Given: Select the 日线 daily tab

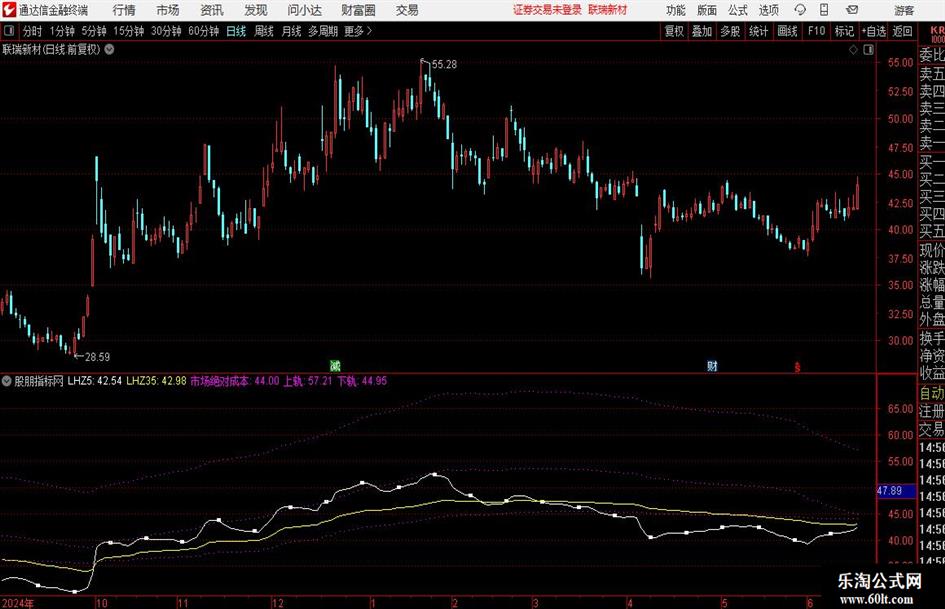Looking at the screenshot, I should 236,31.
